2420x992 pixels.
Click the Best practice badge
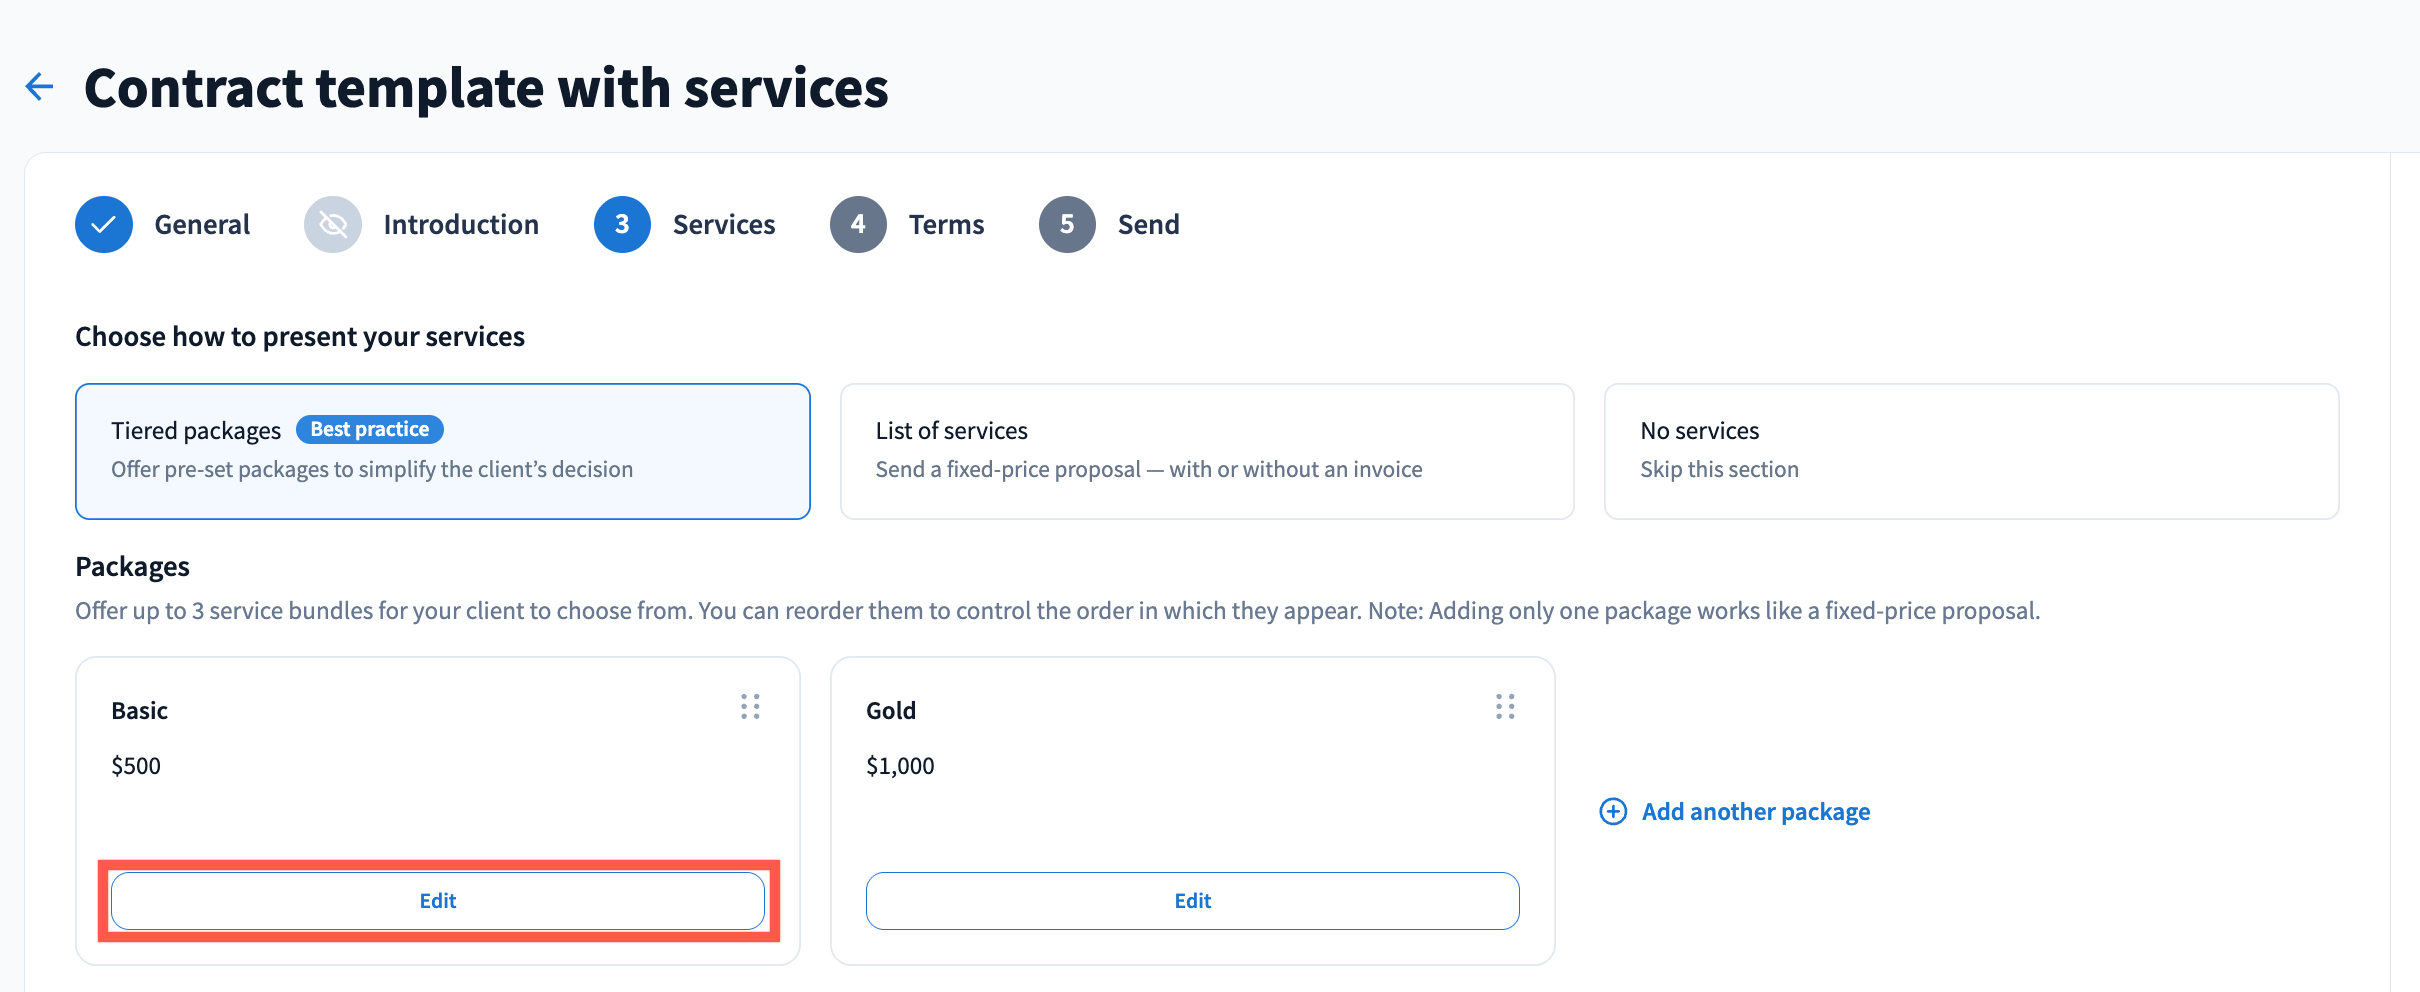coord(370,429)
